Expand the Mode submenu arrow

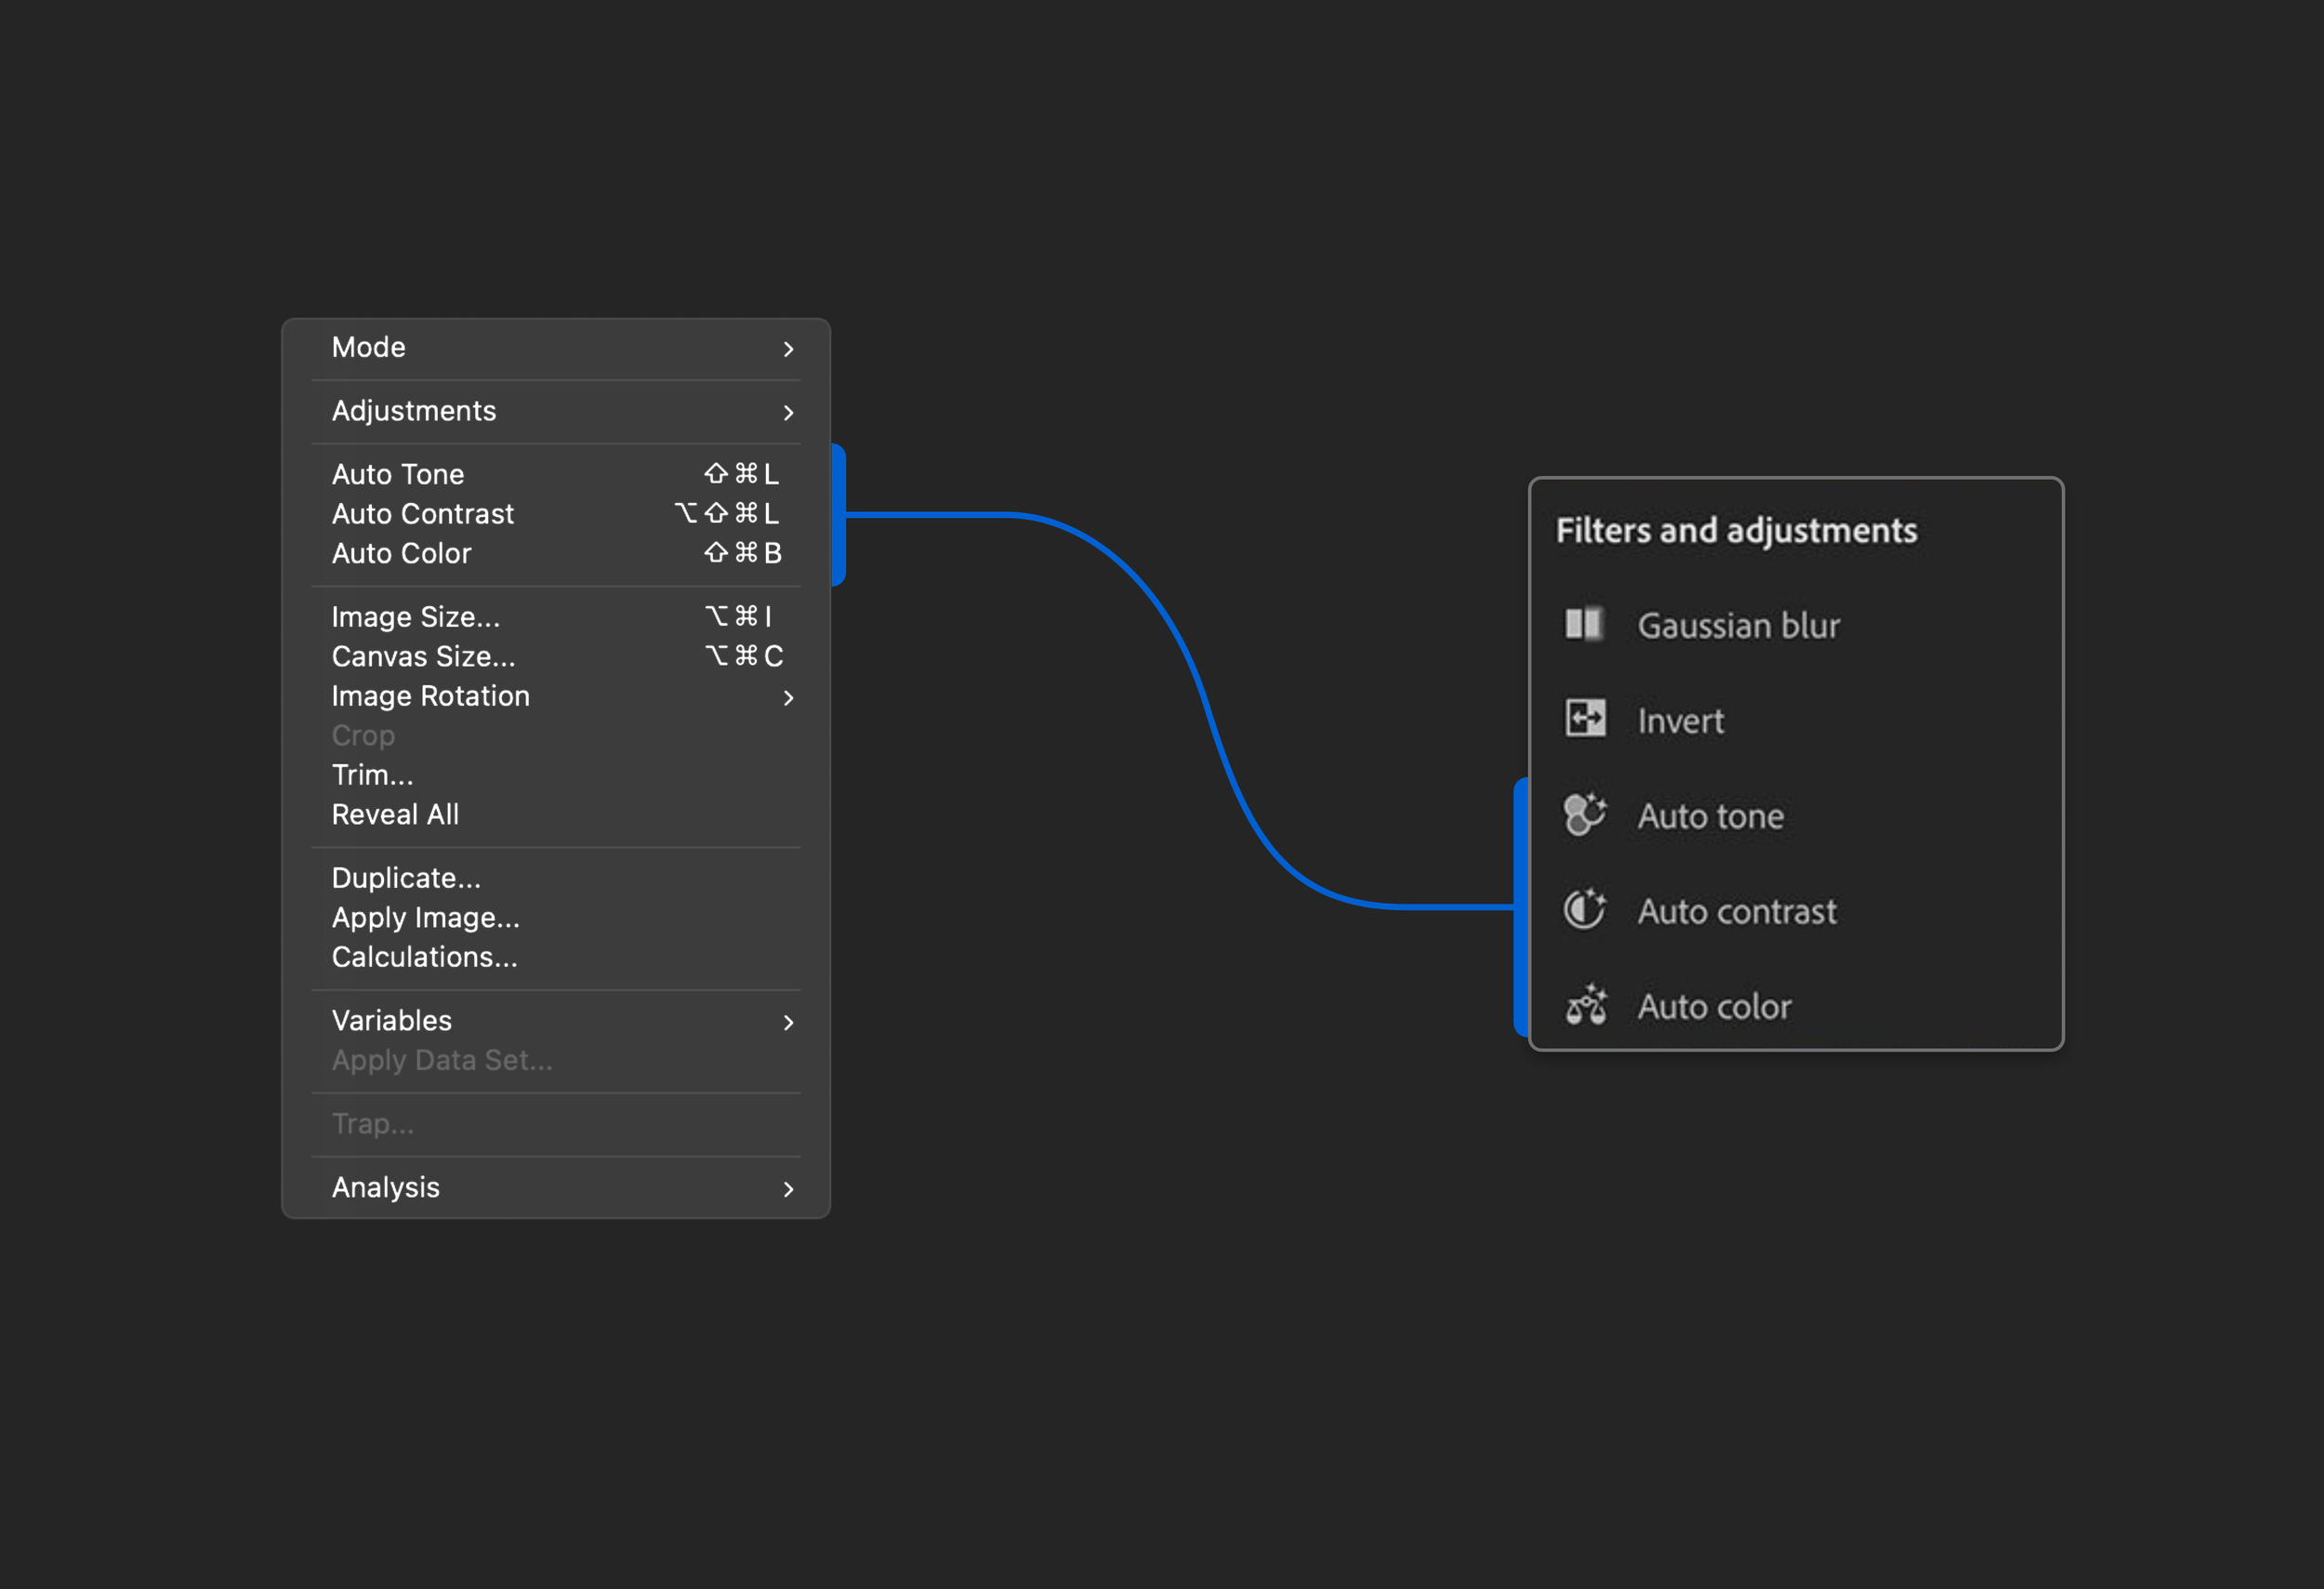click(788, 349)
